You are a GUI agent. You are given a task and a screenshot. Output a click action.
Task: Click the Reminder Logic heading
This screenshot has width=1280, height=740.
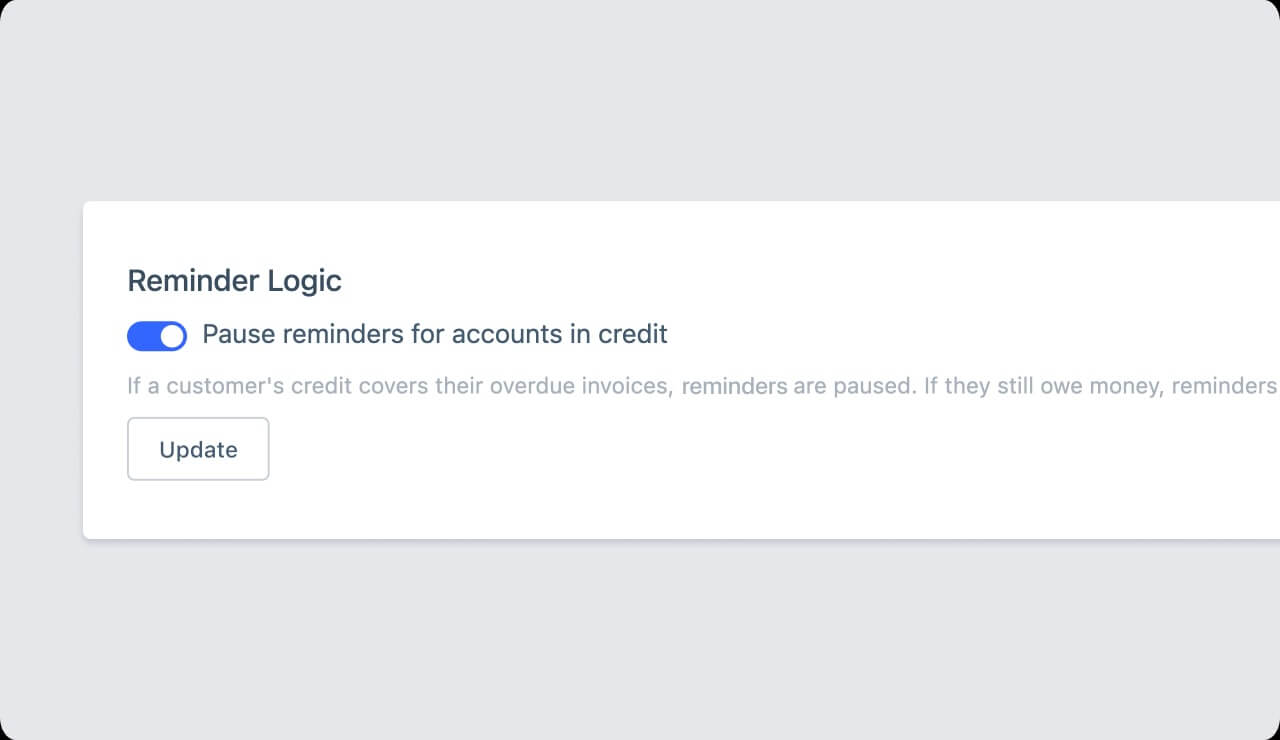point(234,281)
